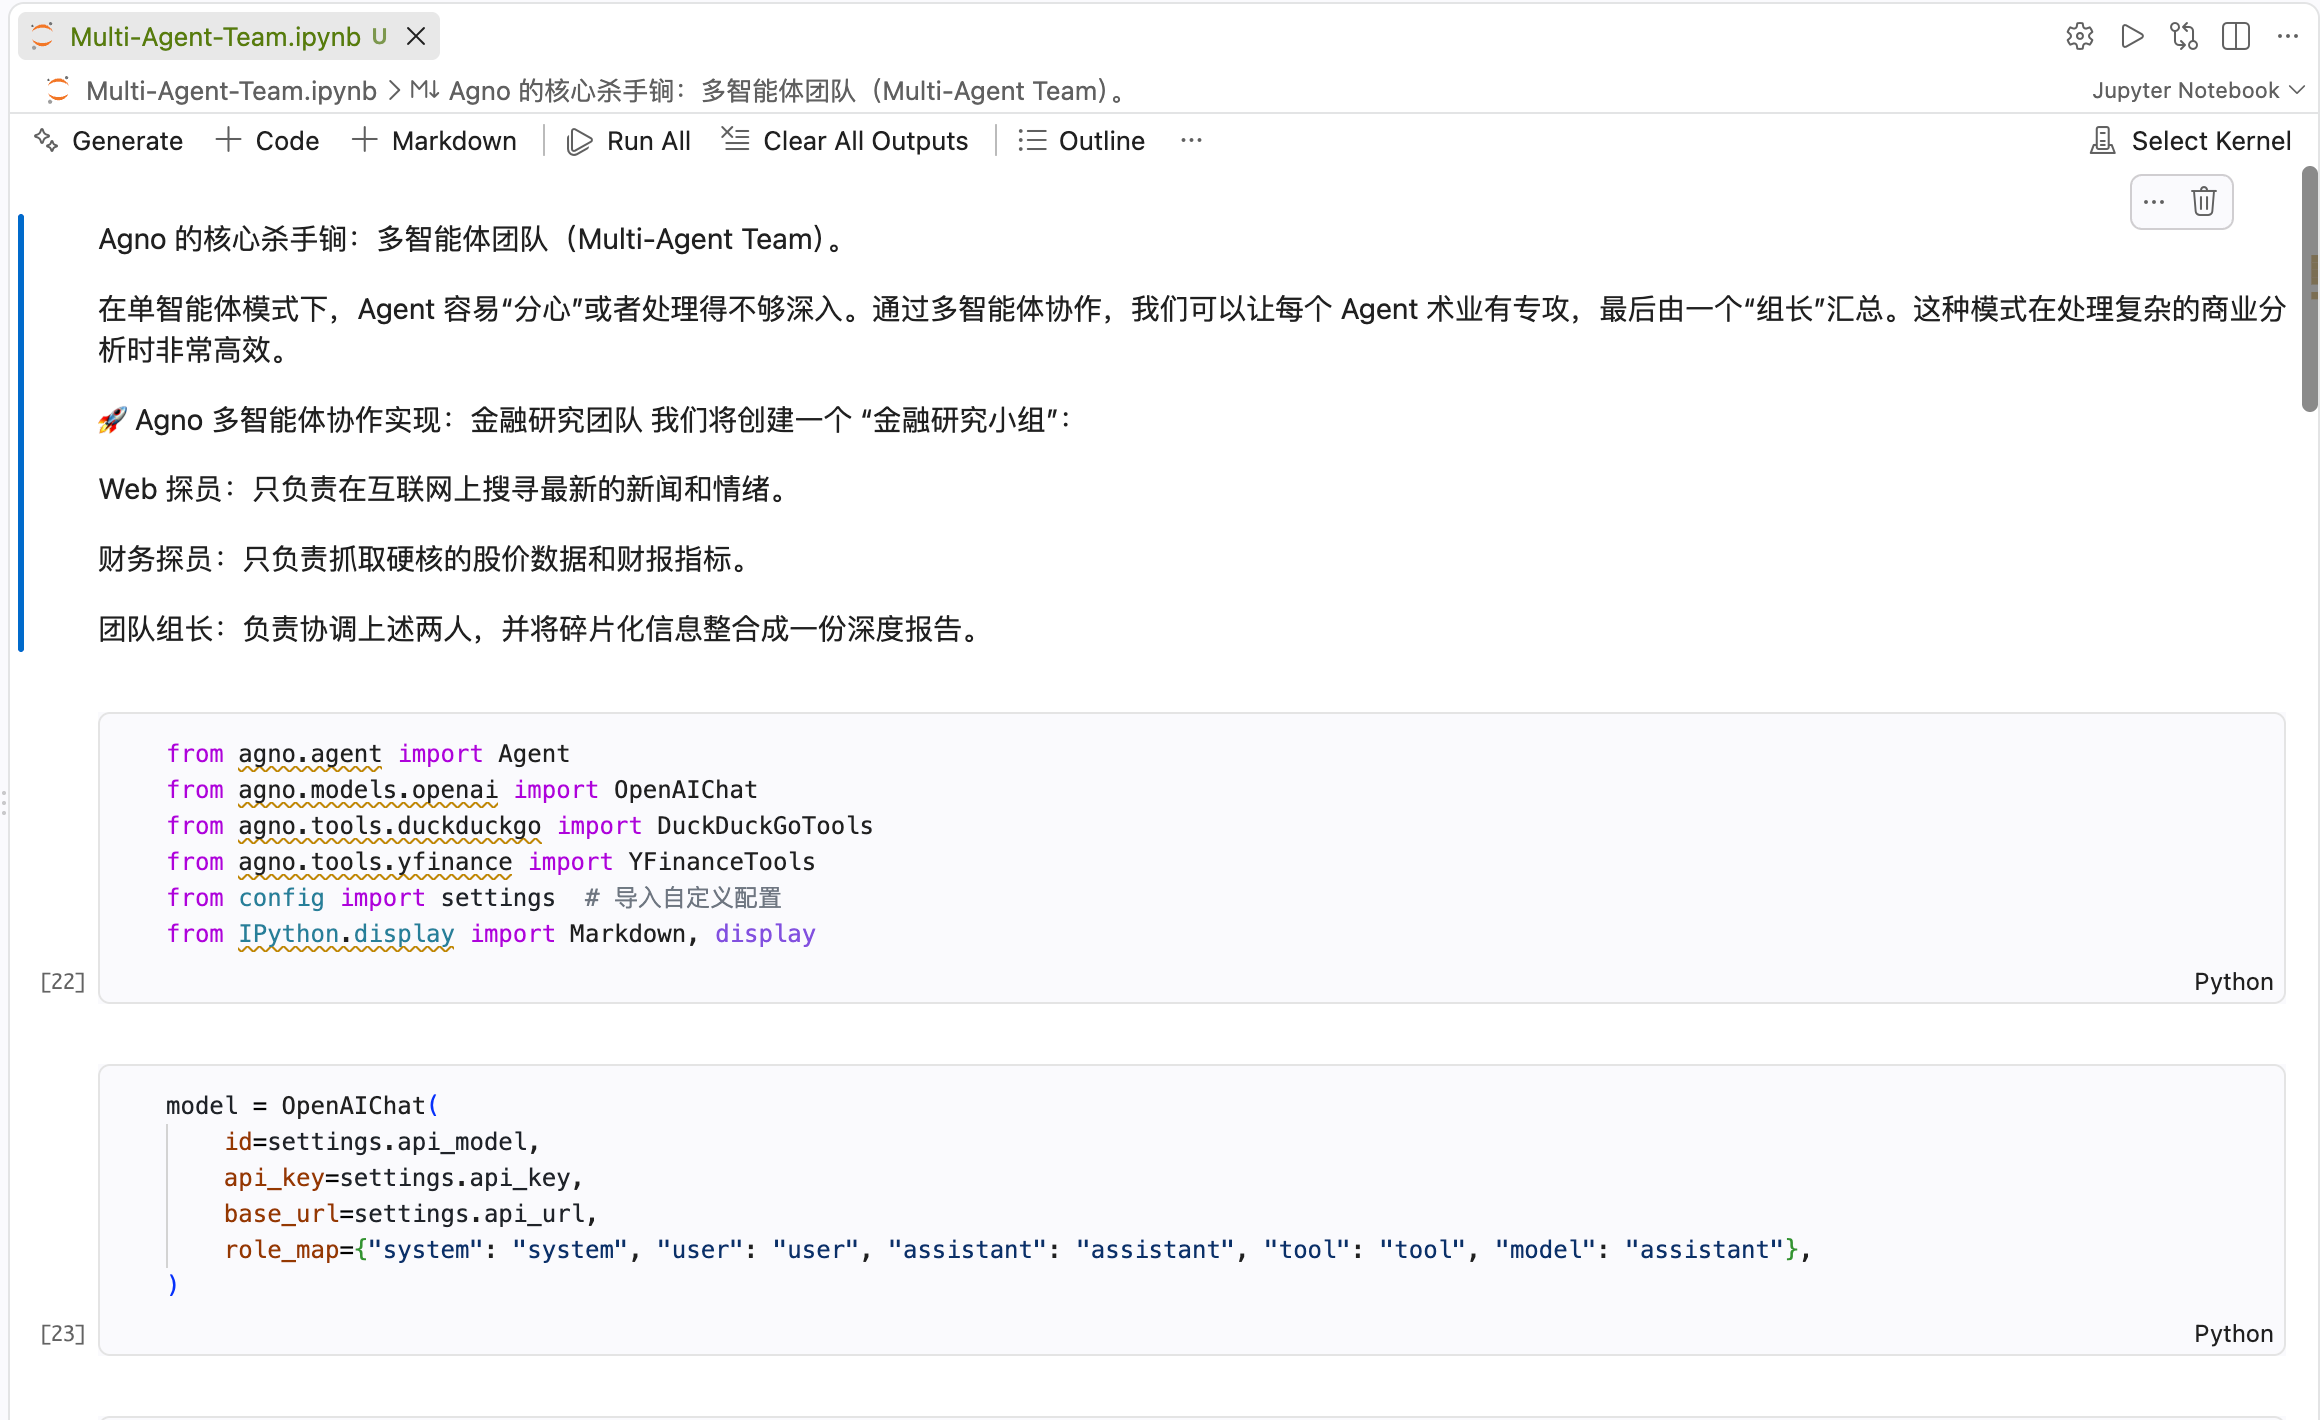Click the run play icon at top right

point(2132,37)
